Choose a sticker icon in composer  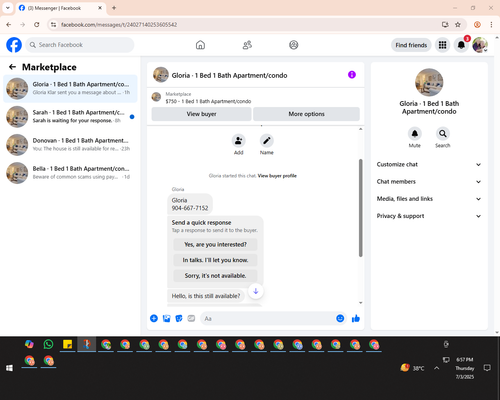[x=179, y=318]
